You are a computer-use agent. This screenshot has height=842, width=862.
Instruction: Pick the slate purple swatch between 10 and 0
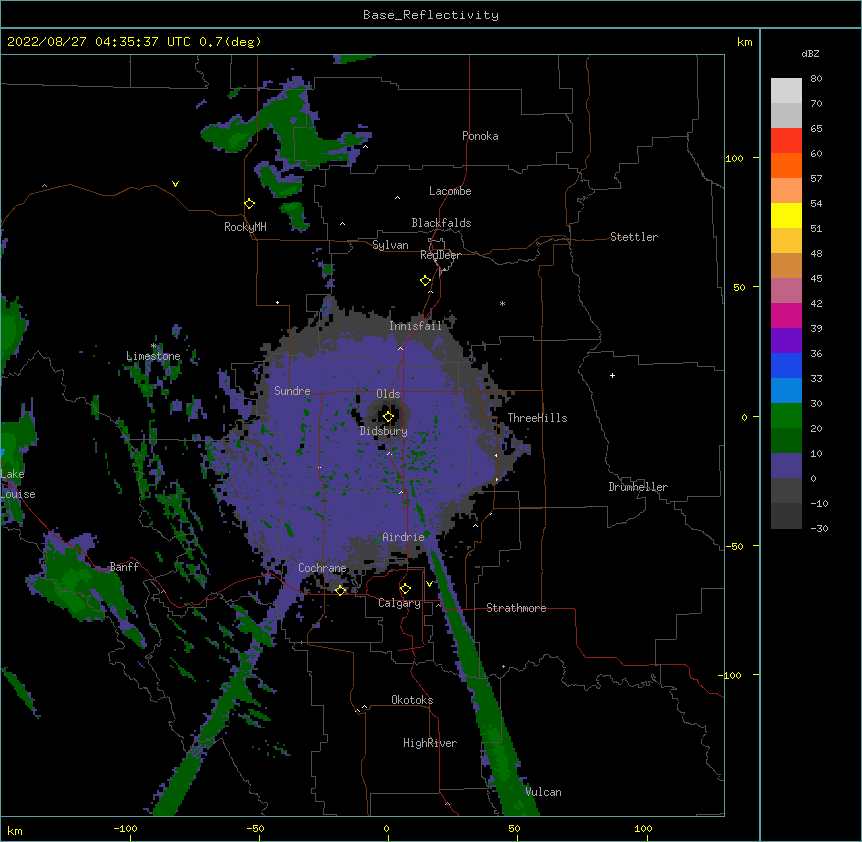[786, 466]
